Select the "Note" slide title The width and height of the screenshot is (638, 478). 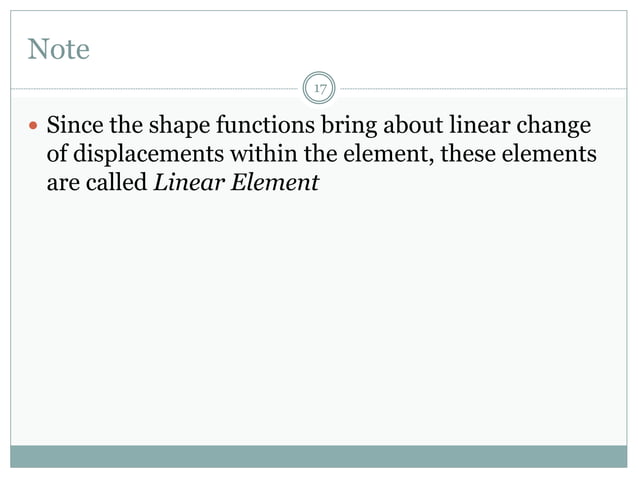pos(59,48)
